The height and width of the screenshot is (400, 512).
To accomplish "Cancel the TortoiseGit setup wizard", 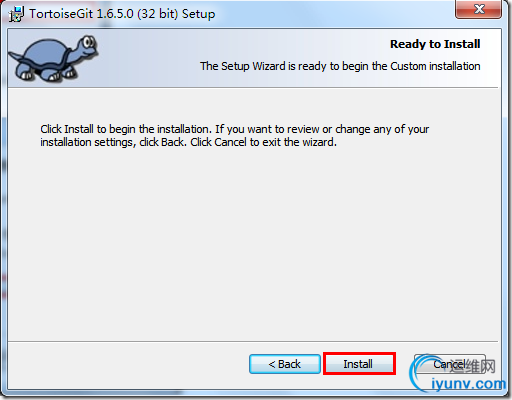I will coord(449,364).
